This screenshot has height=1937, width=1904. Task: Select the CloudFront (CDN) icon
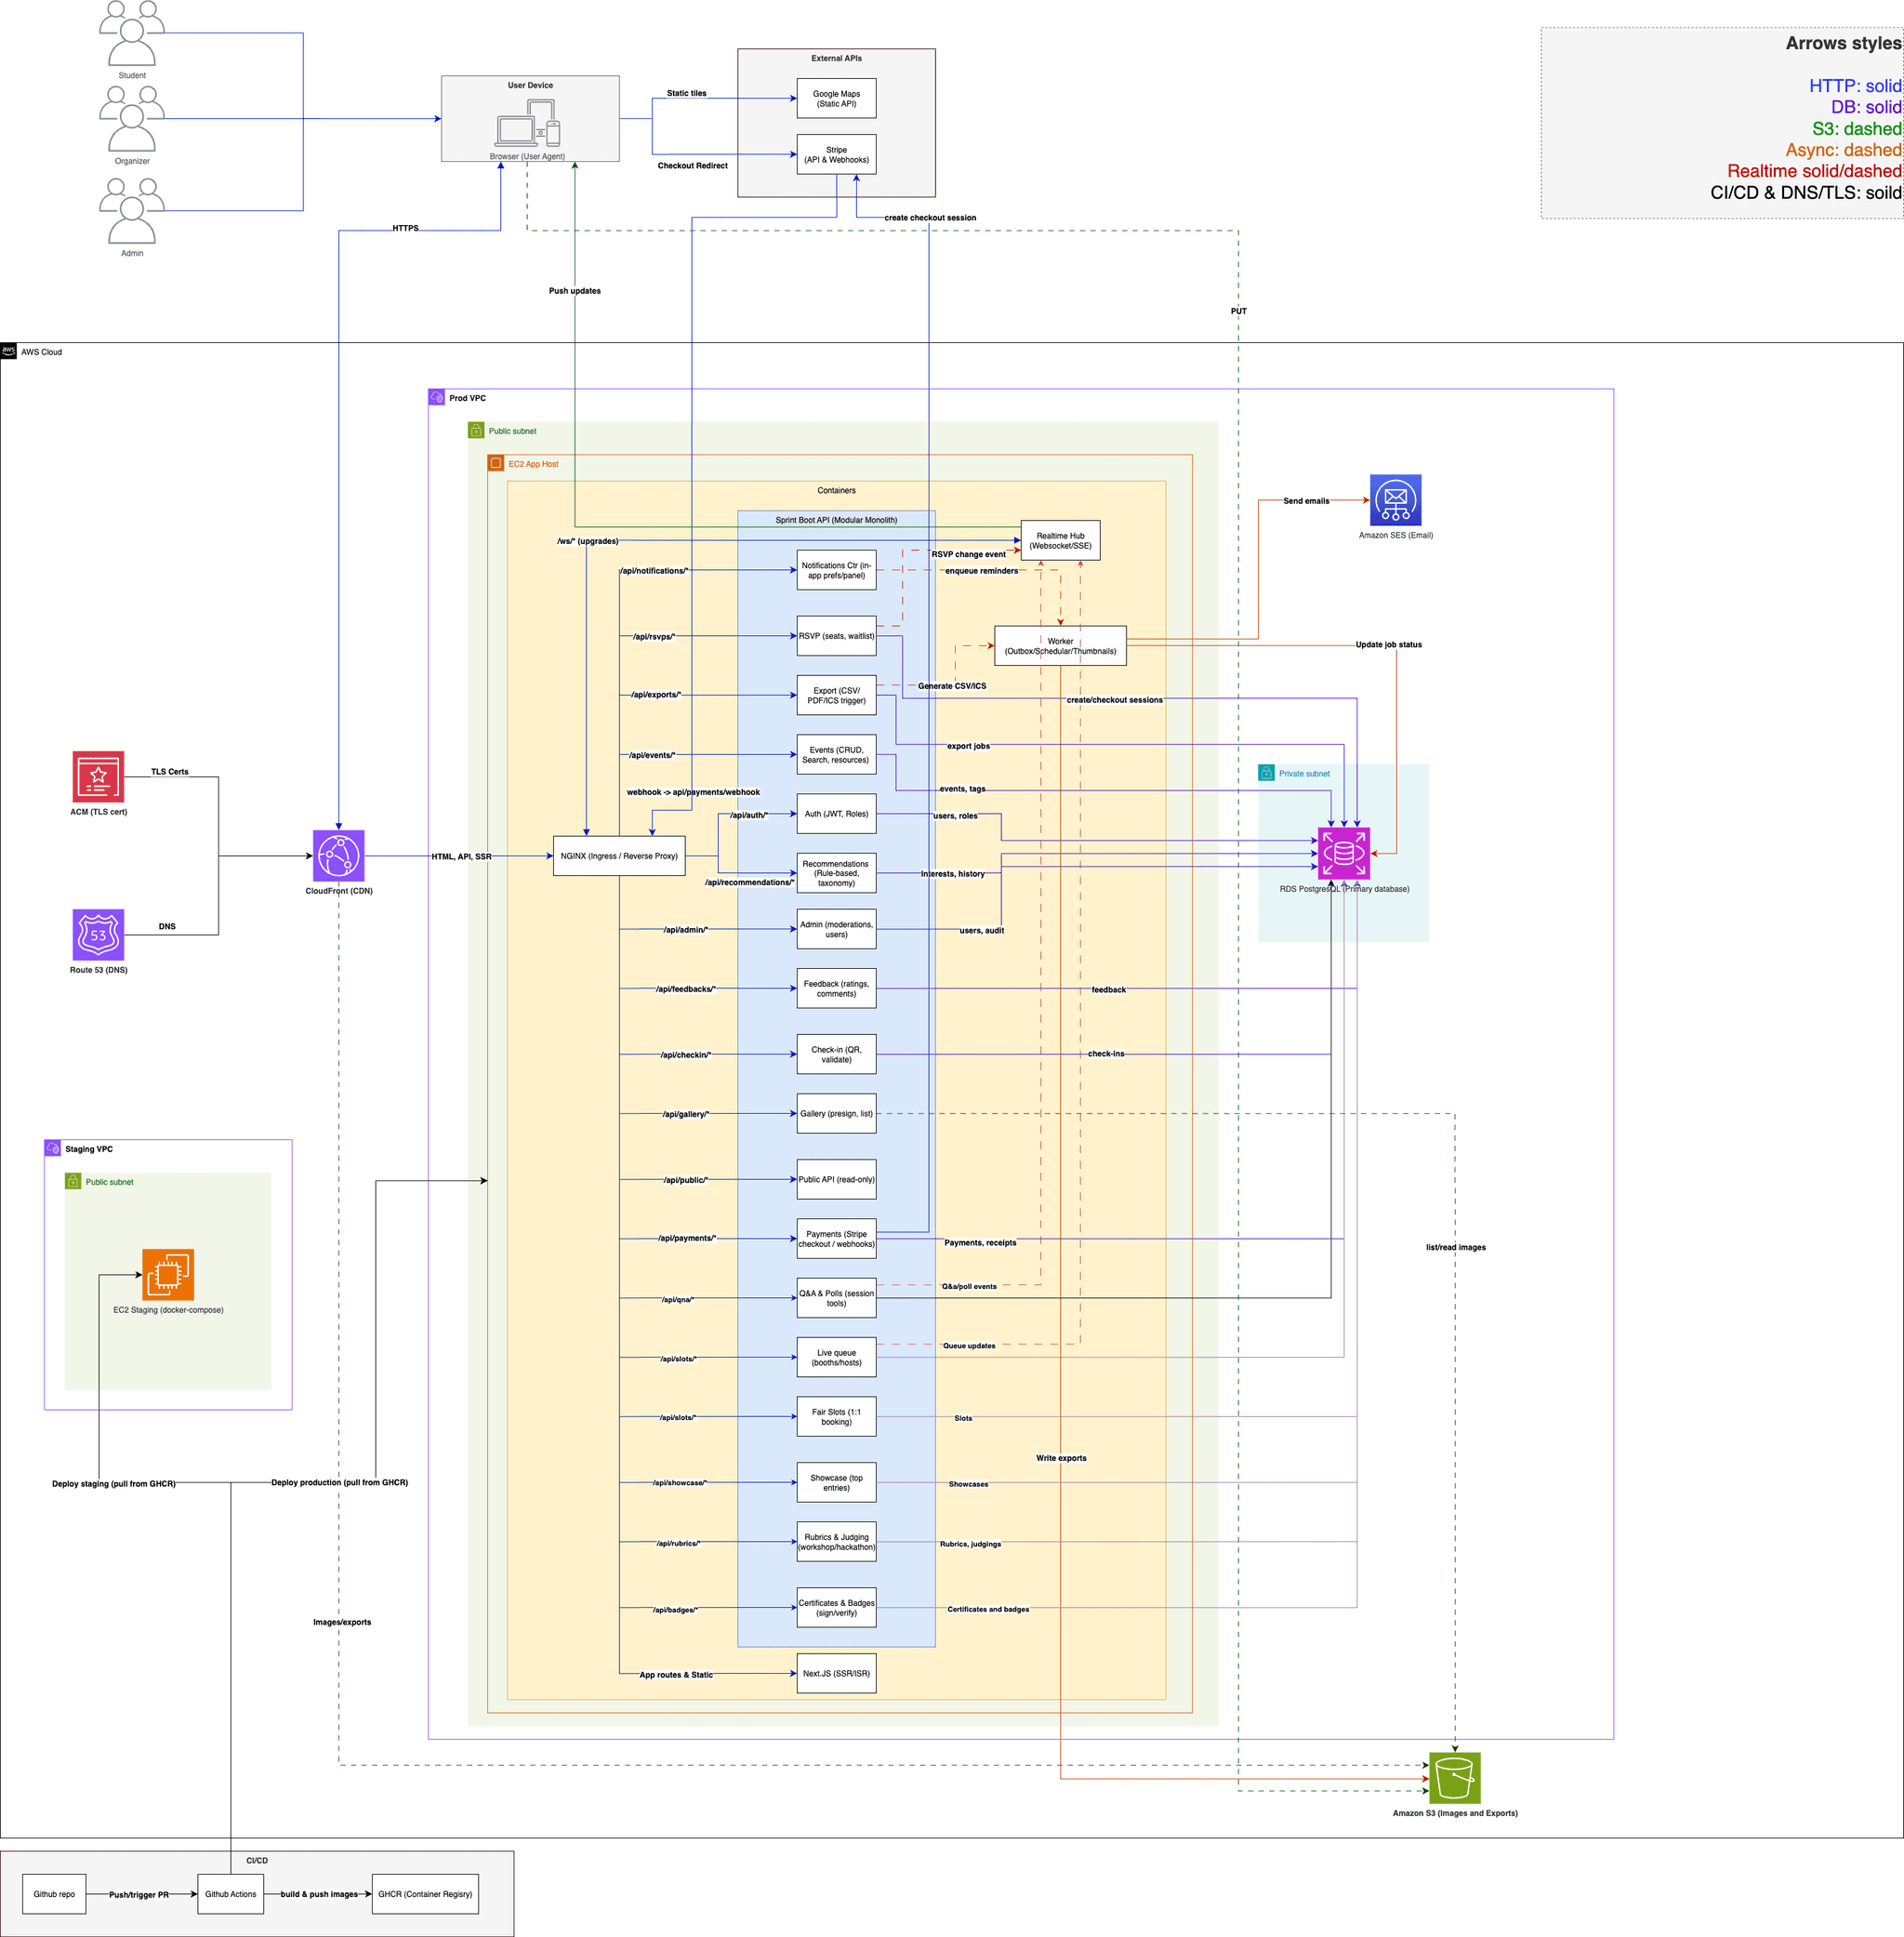pyautogui.click(x=338, y=856)
